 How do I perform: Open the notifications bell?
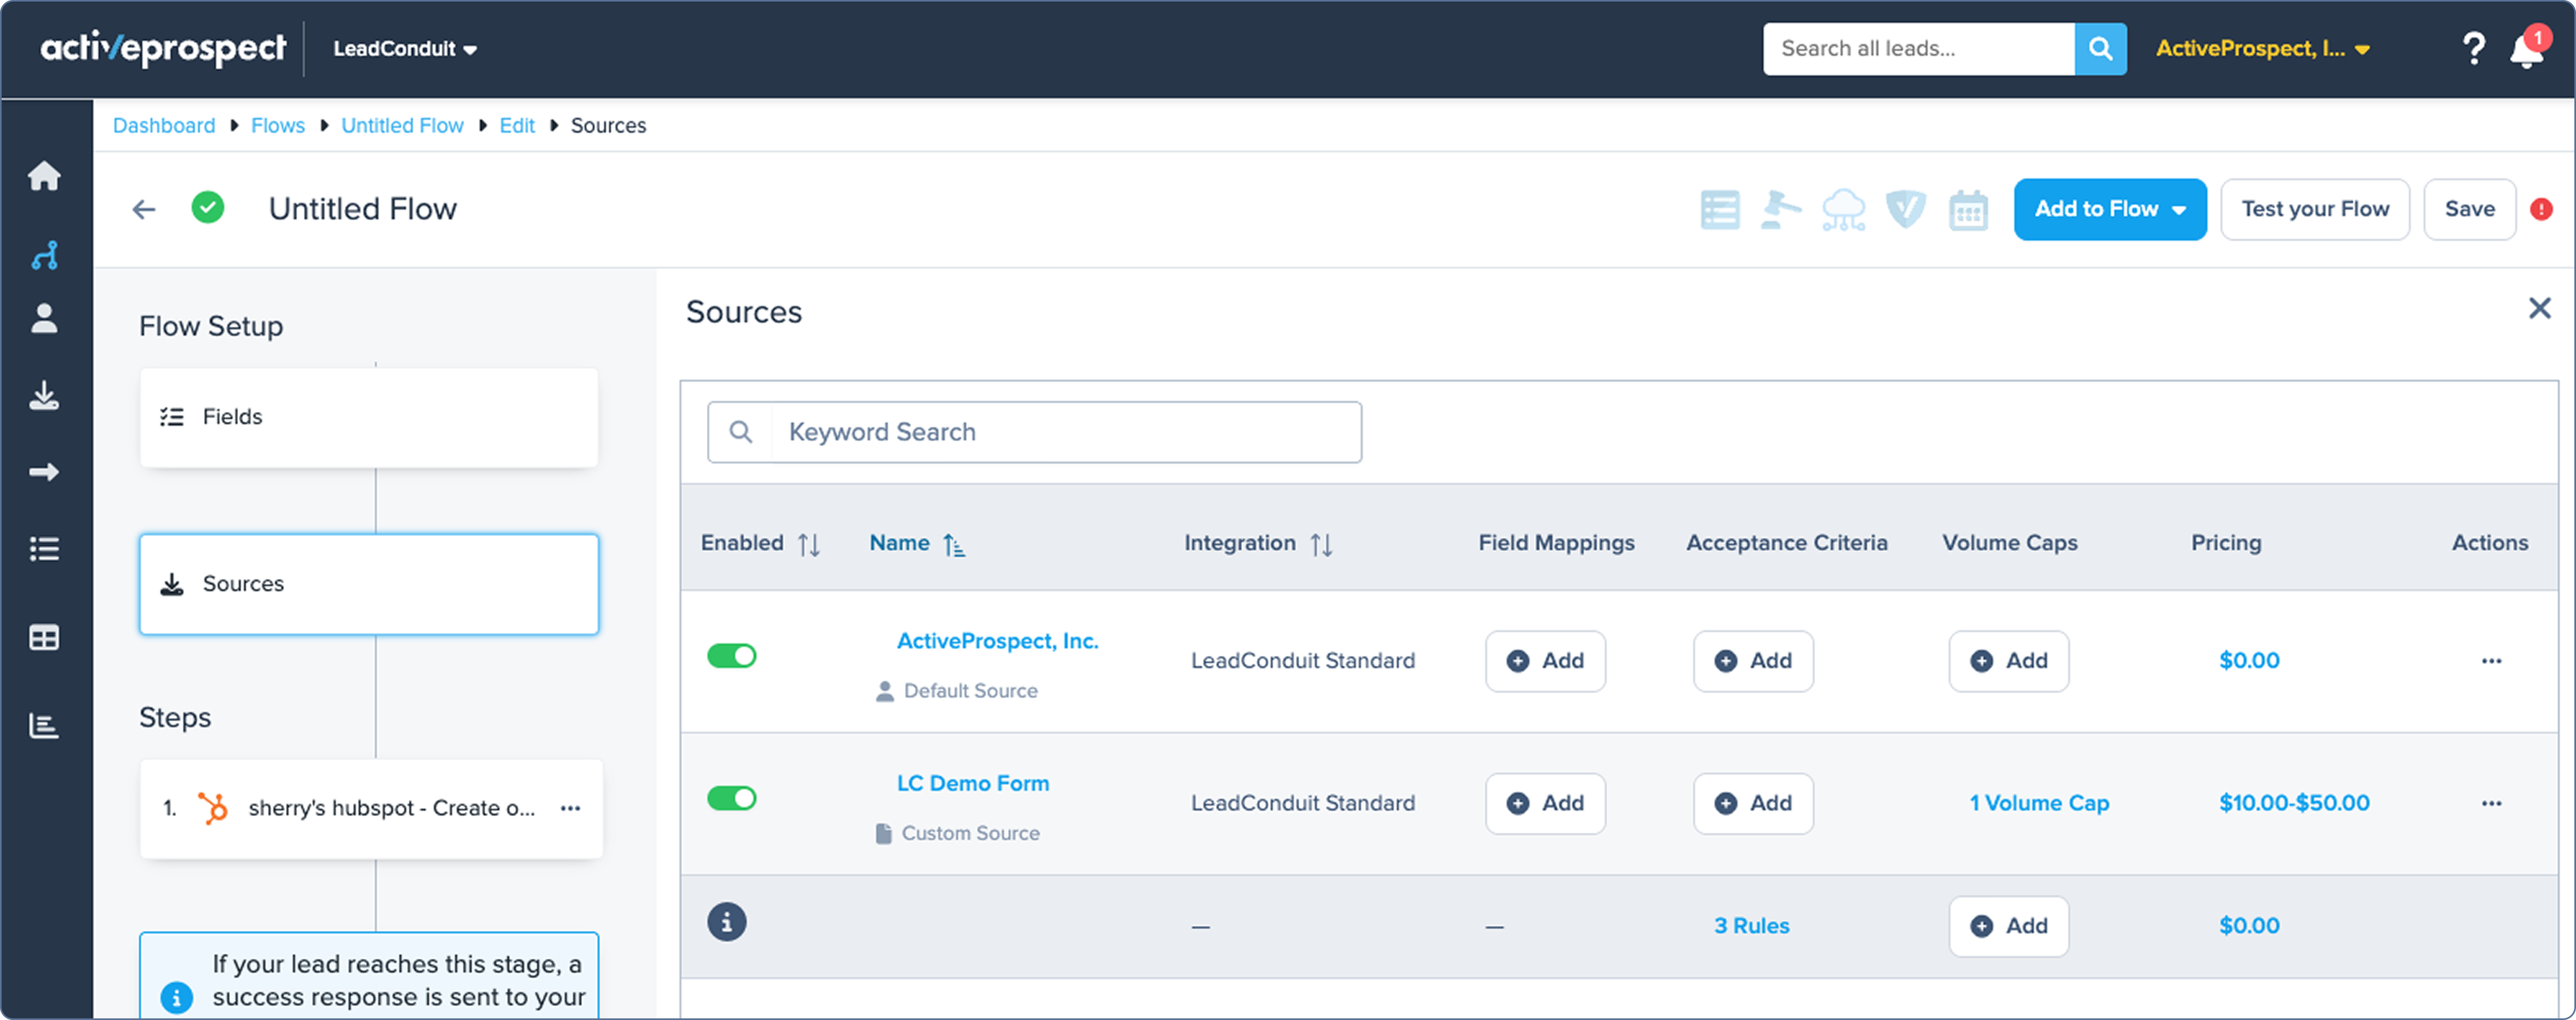(2526, 50)
